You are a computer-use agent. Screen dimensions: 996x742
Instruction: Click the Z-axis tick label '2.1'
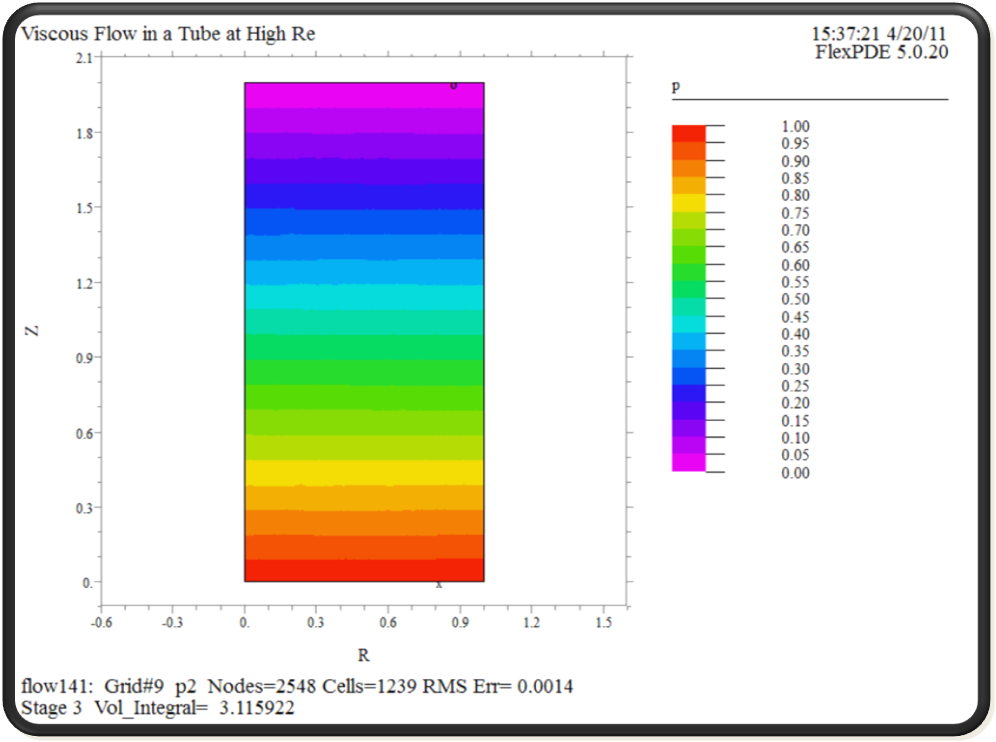[84, 58]
